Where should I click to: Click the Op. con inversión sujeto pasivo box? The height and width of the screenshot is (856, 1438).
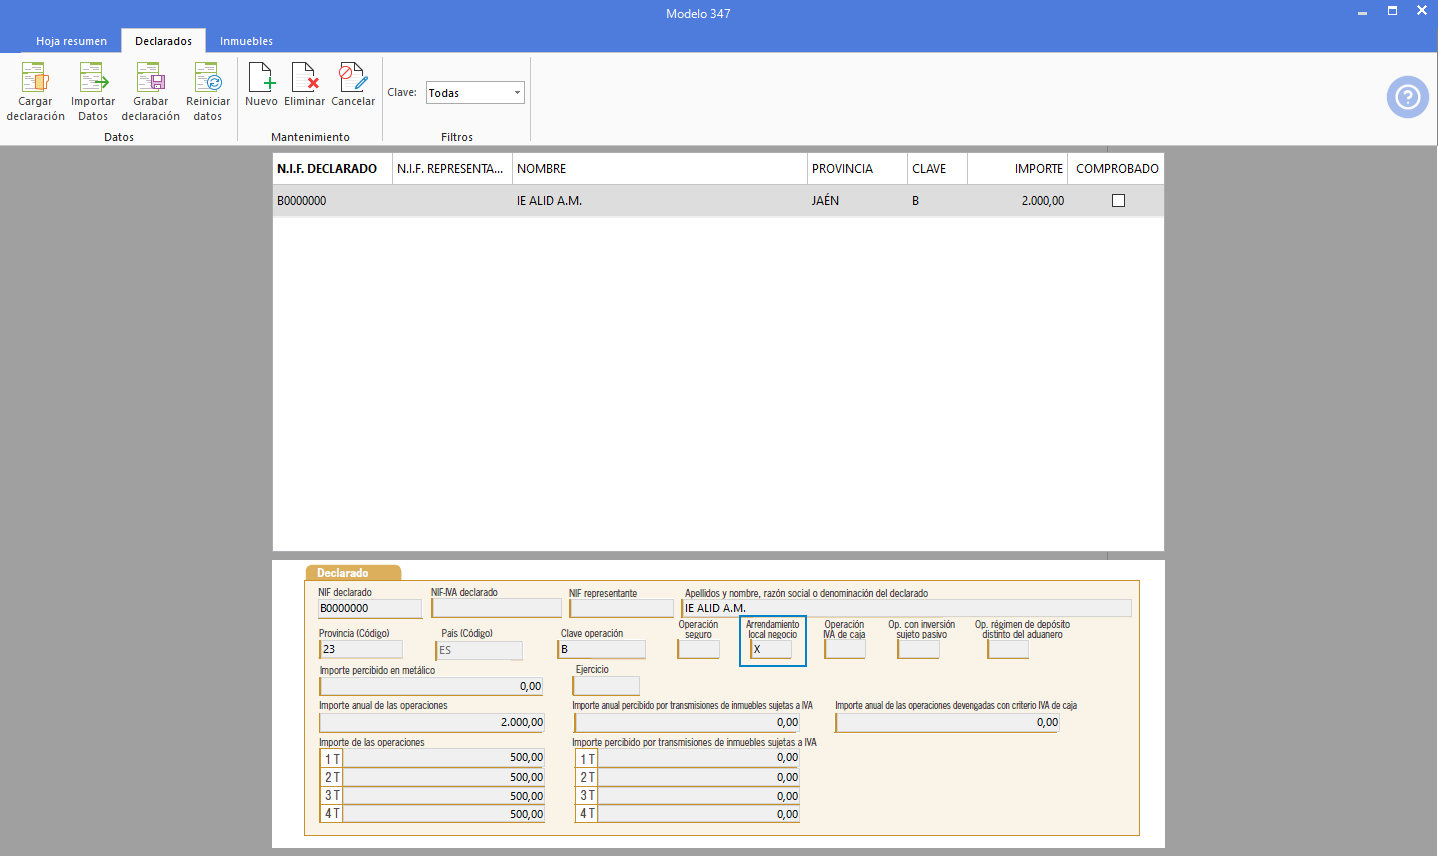tap(918, 649)
